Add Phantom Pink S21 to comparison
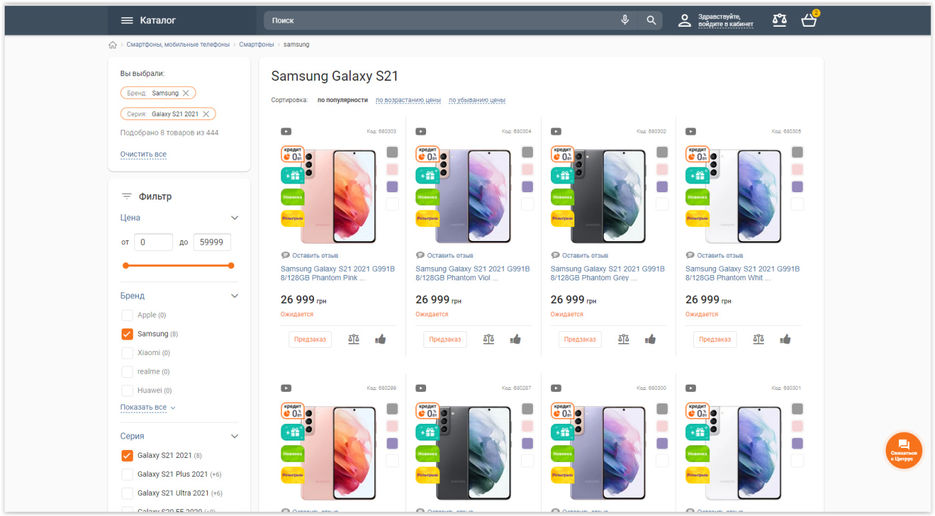Image resolution: width=935 pixels, height=516 pixels. click(x=354, y=339)
